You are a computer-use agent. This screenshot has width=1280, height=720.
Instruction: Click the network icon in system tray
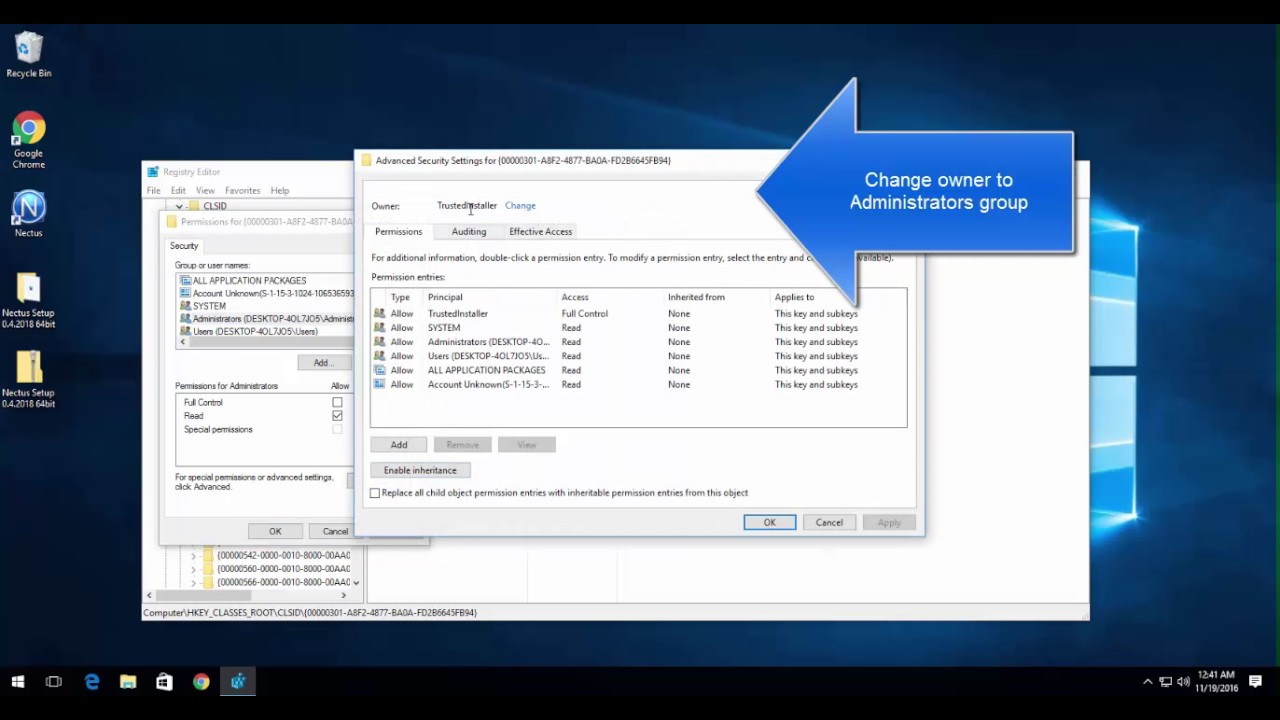[1165, 682]
